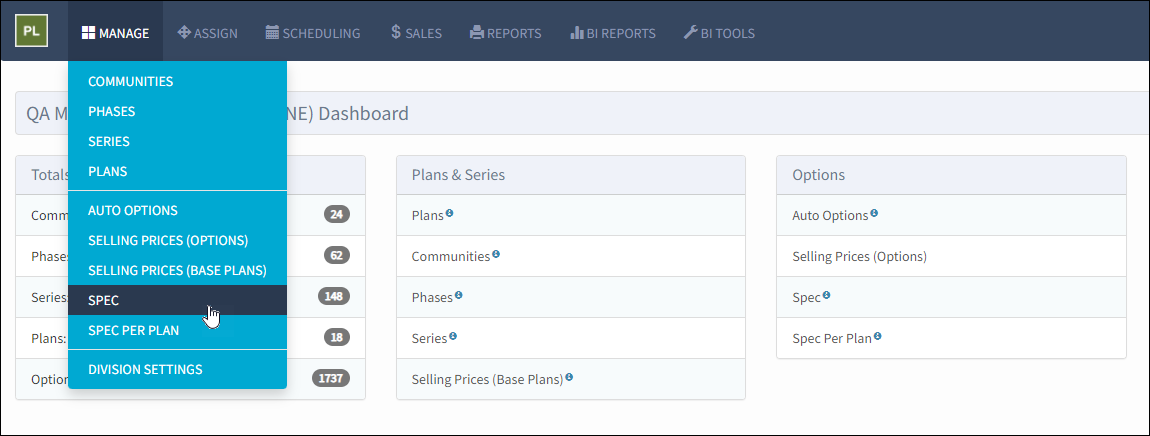Click info icon by Selling Prices (Base Plans)

click(x=569, y=377)
